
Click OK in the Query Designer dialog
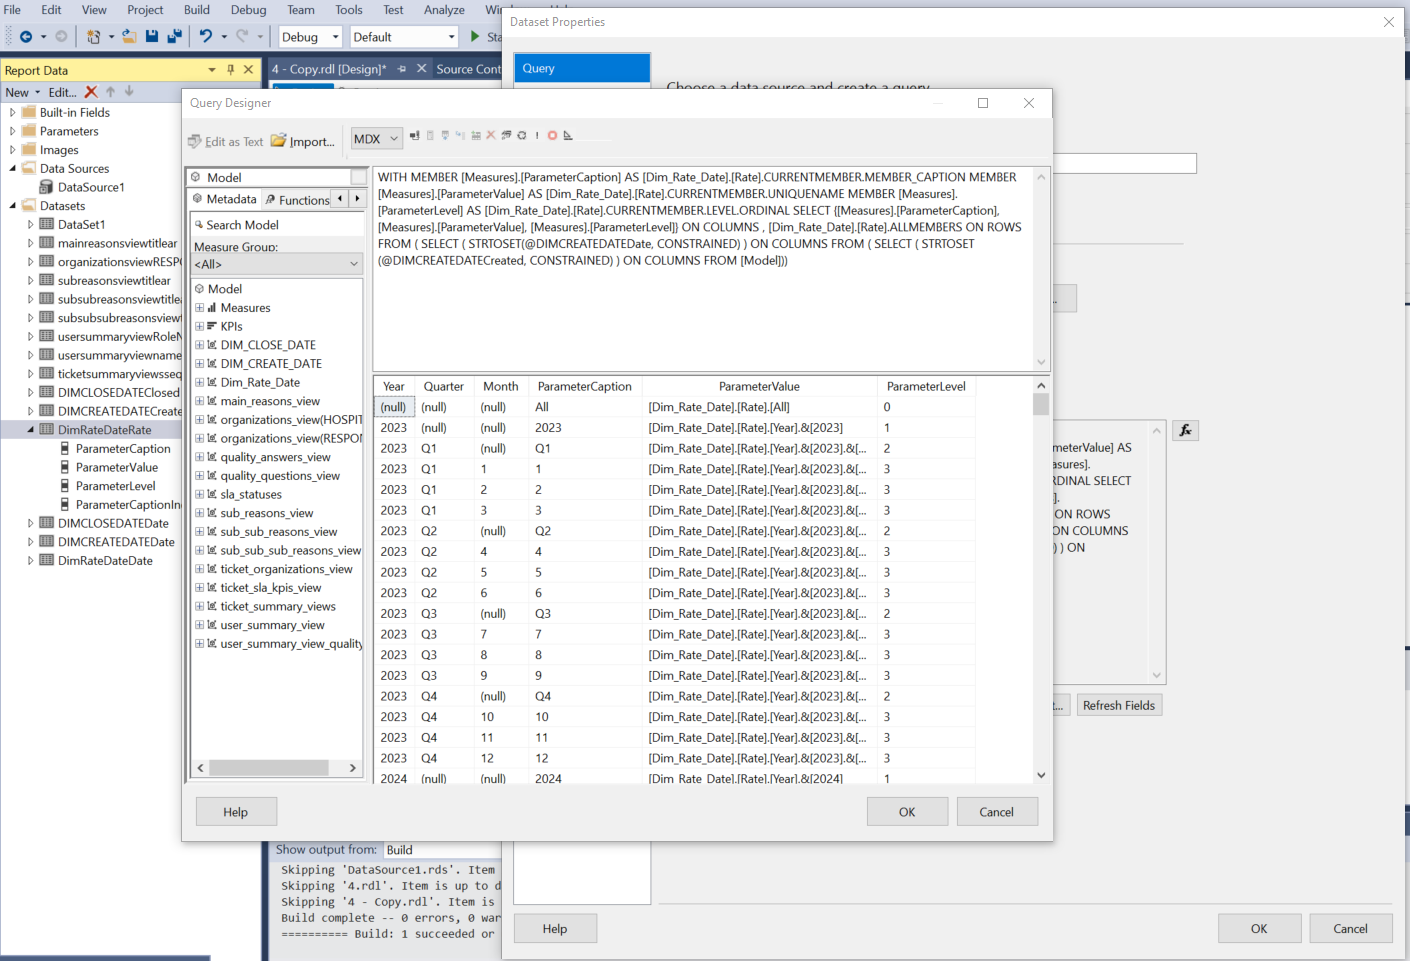pos(906,812)
